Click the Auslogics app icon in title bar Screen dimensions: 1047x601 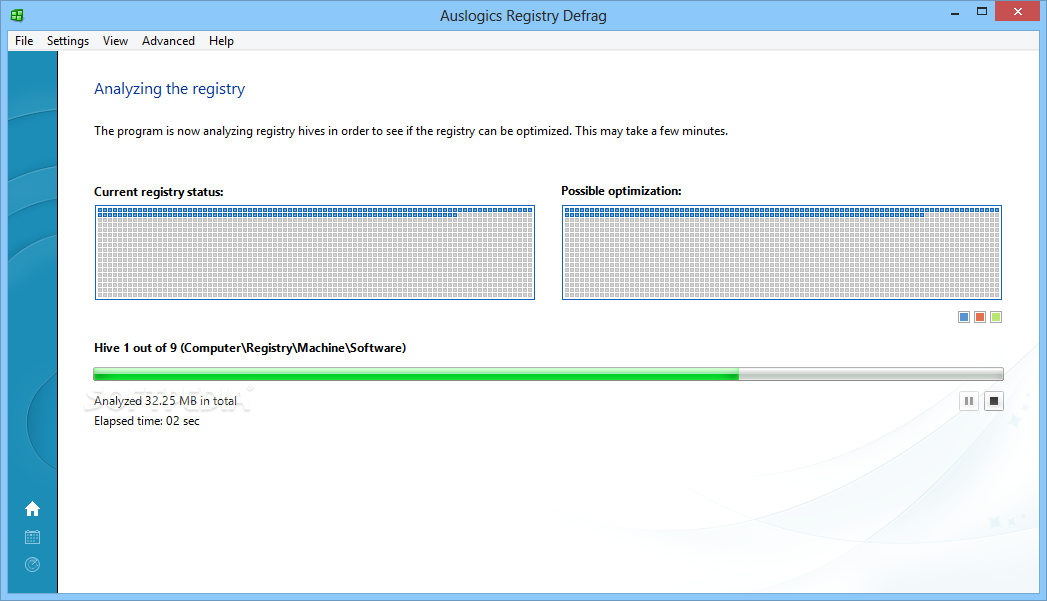point(17,15)
